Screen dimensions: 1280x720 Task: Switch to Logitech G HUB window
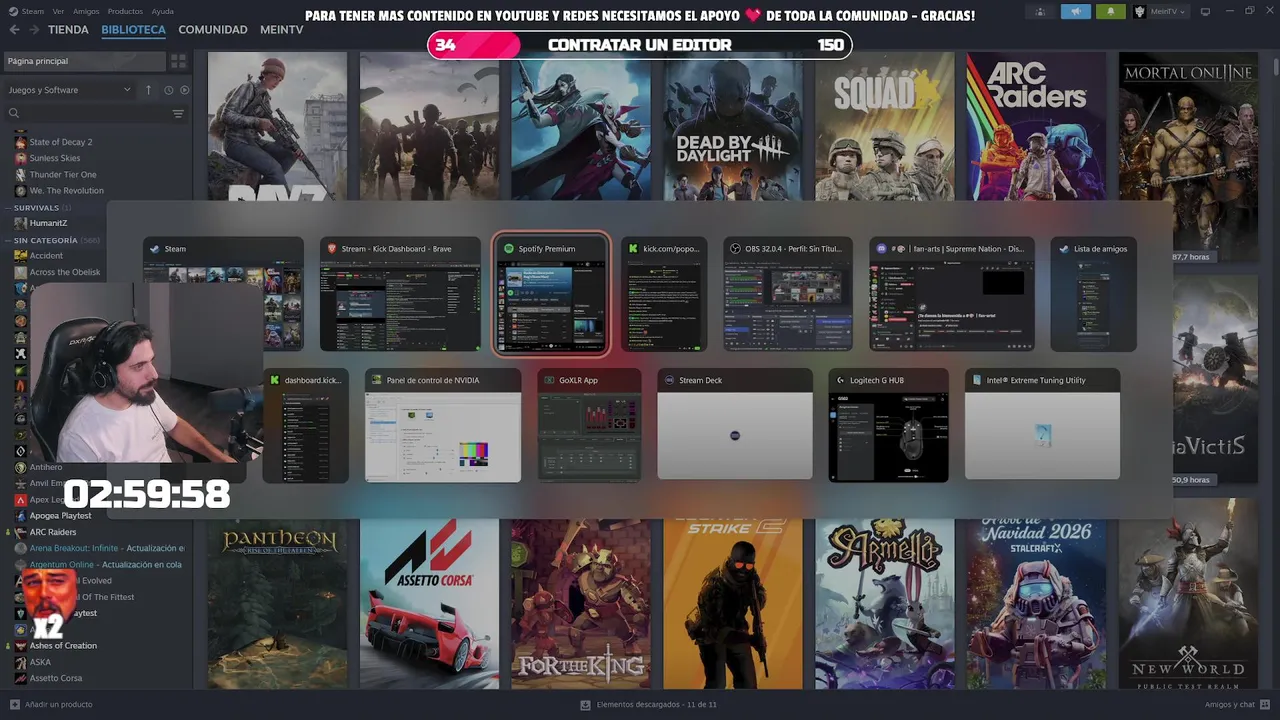click(x=888, y=426)
